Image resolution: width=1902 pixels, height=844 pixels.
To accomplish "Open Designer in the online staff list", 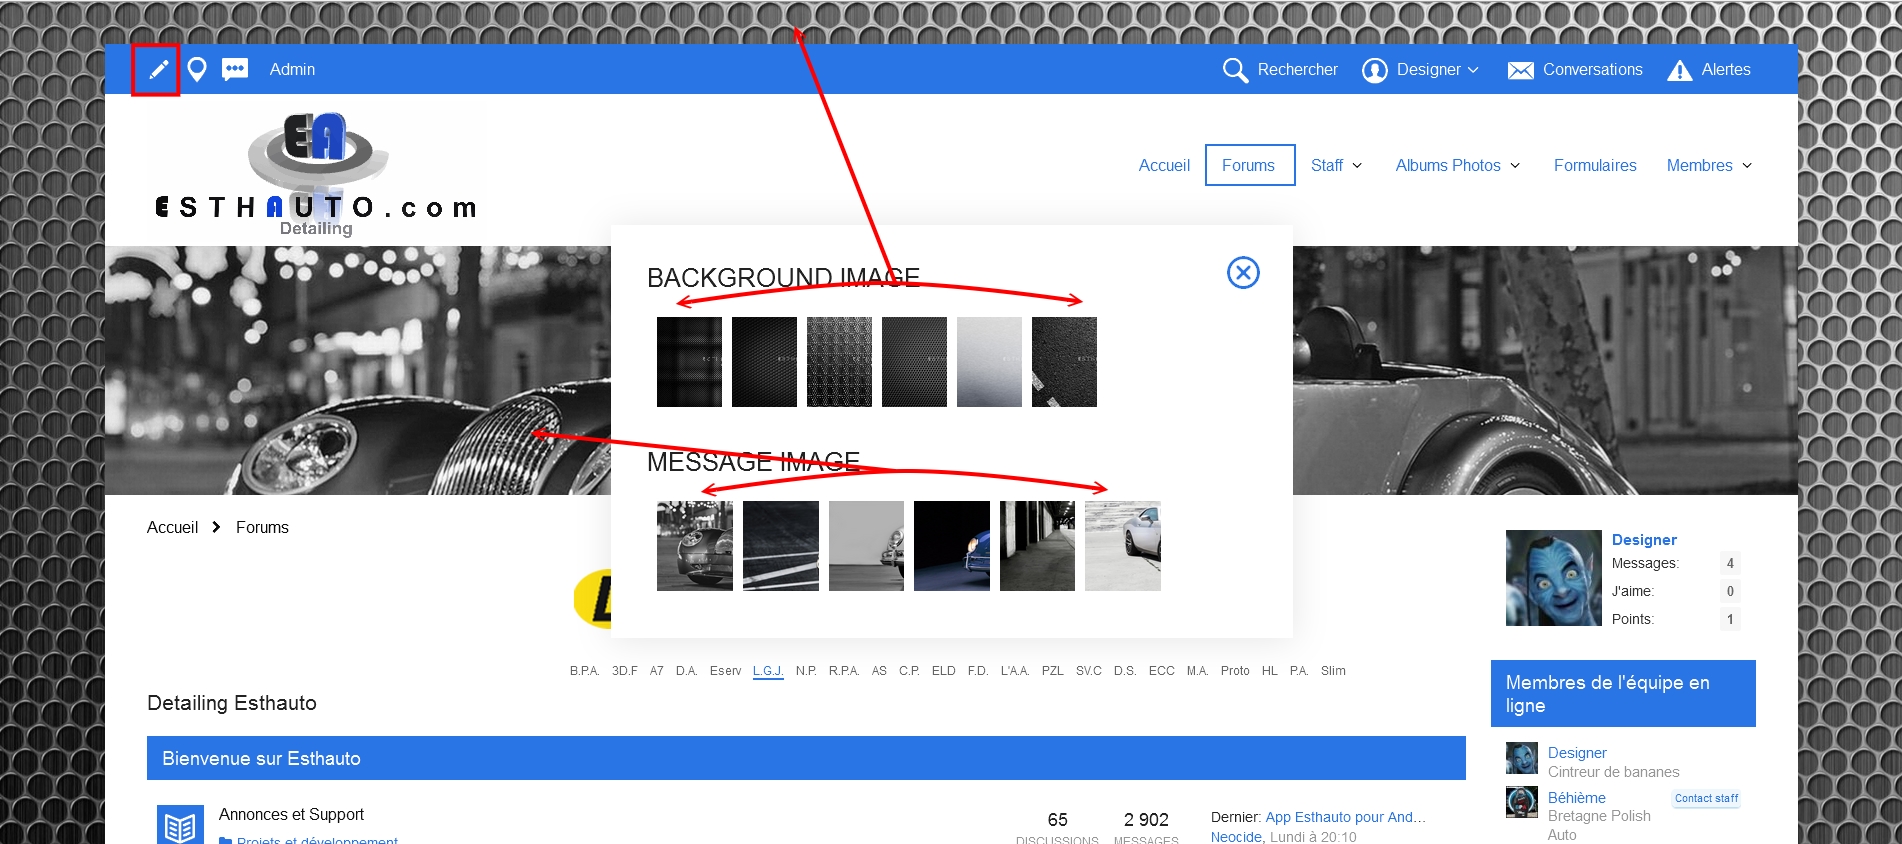I will tap(1577, 752).
